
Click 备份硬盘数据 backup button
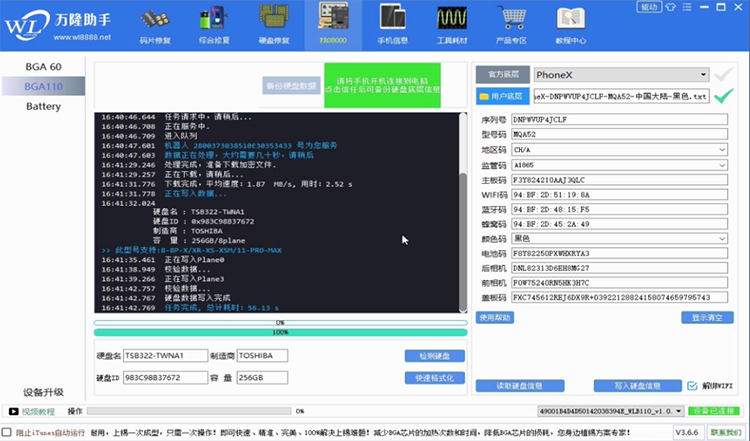click(x=291, y=86)
